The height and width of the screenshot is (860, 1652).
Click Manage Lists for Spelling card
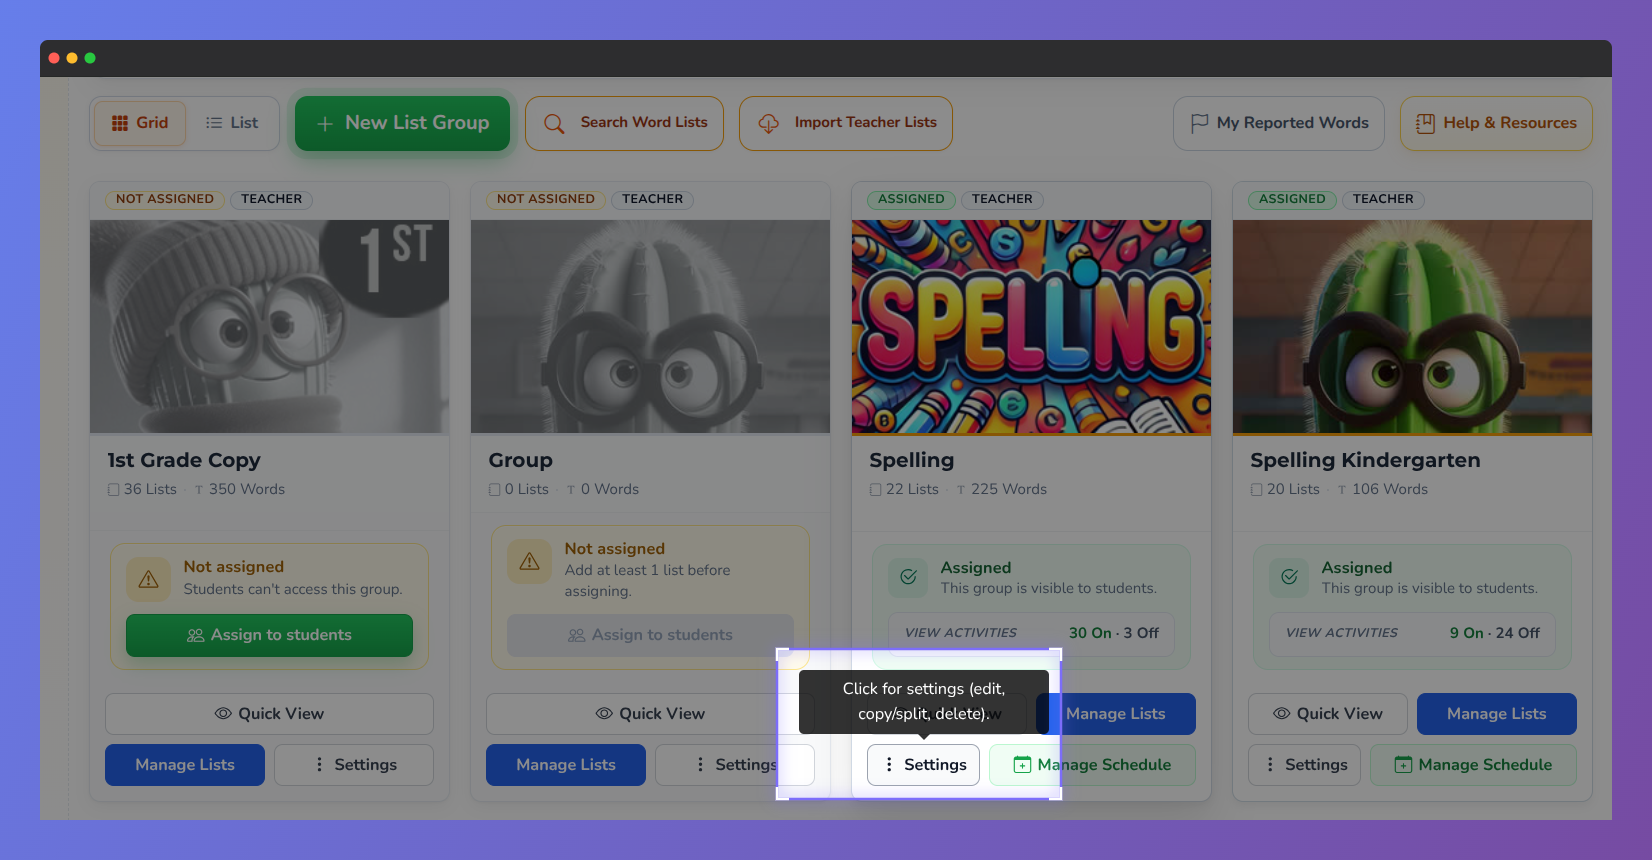point(1116,714)
